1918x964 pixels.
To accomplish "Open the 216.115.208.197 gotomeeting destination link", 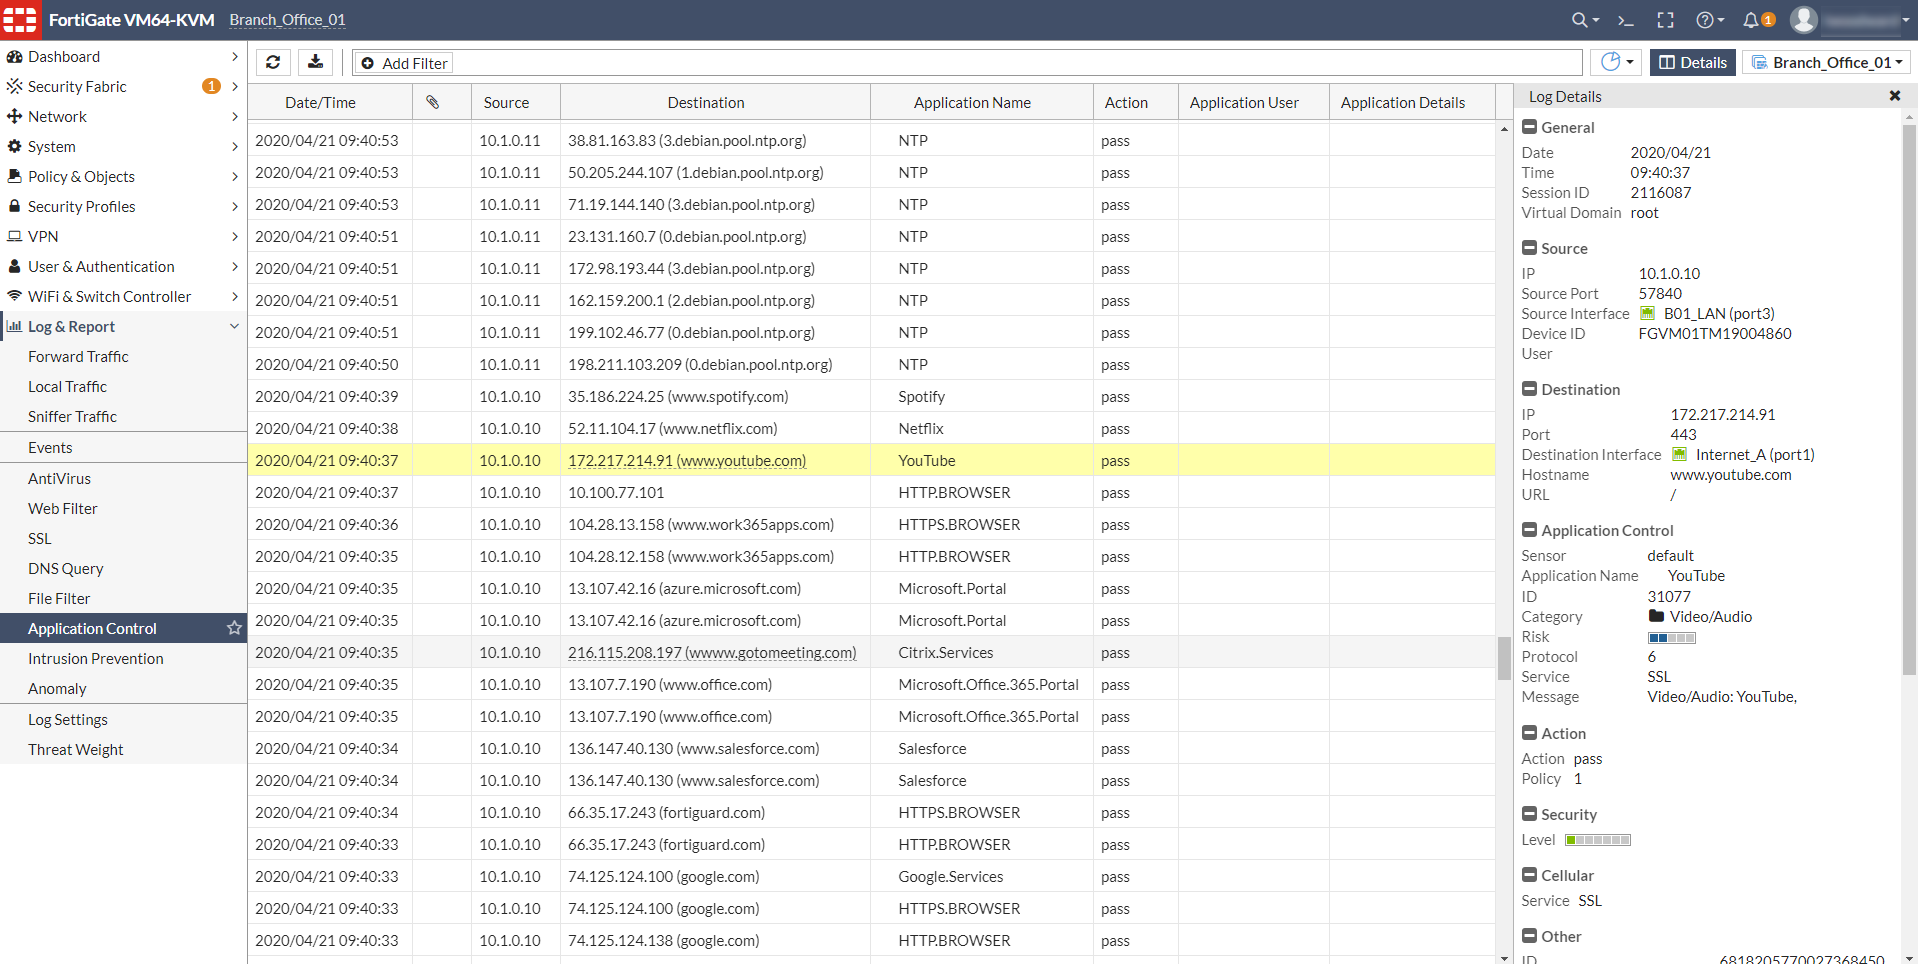I will (x=712, y=653).
